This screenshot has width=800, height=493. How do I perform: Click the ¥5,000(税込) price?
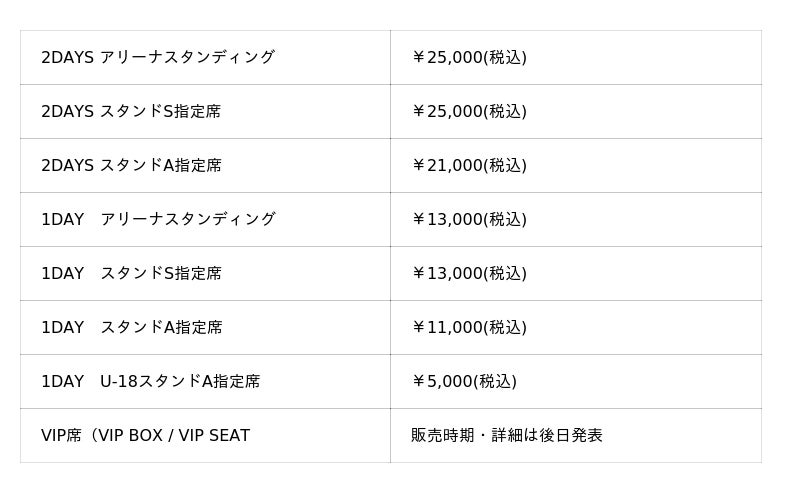tap(464, 382)
